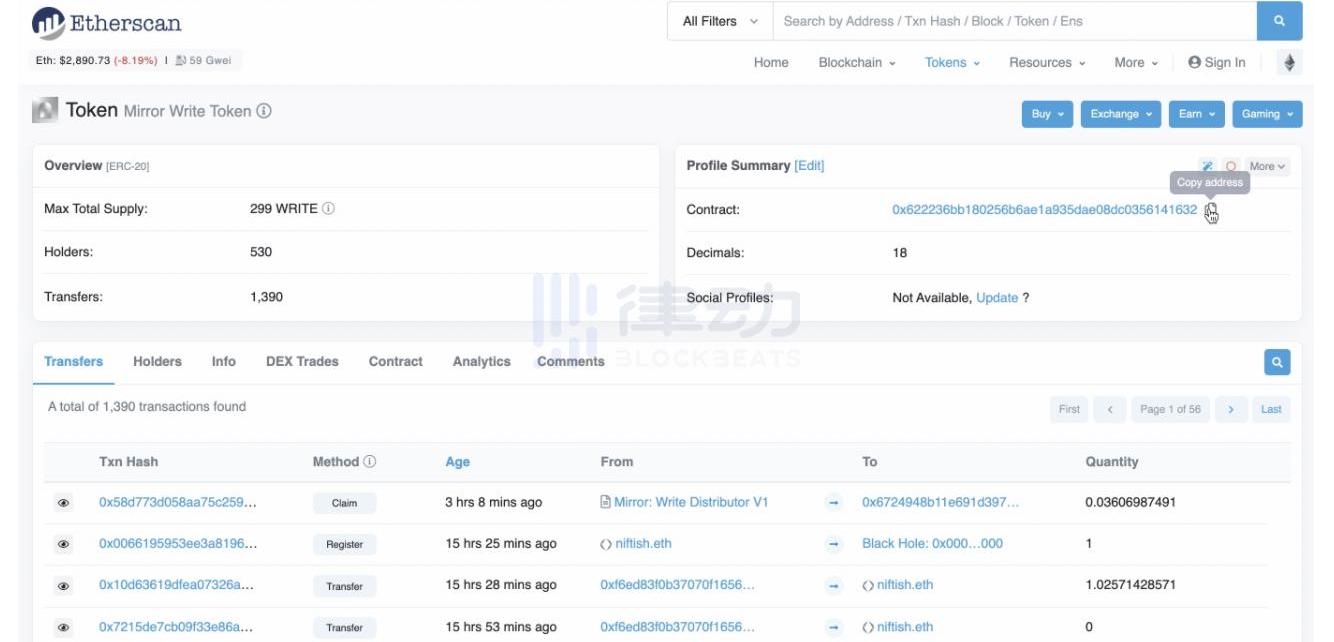
Task: Open the All Filters dropdown
Action: pyautogui.click(x=720, y=21)
